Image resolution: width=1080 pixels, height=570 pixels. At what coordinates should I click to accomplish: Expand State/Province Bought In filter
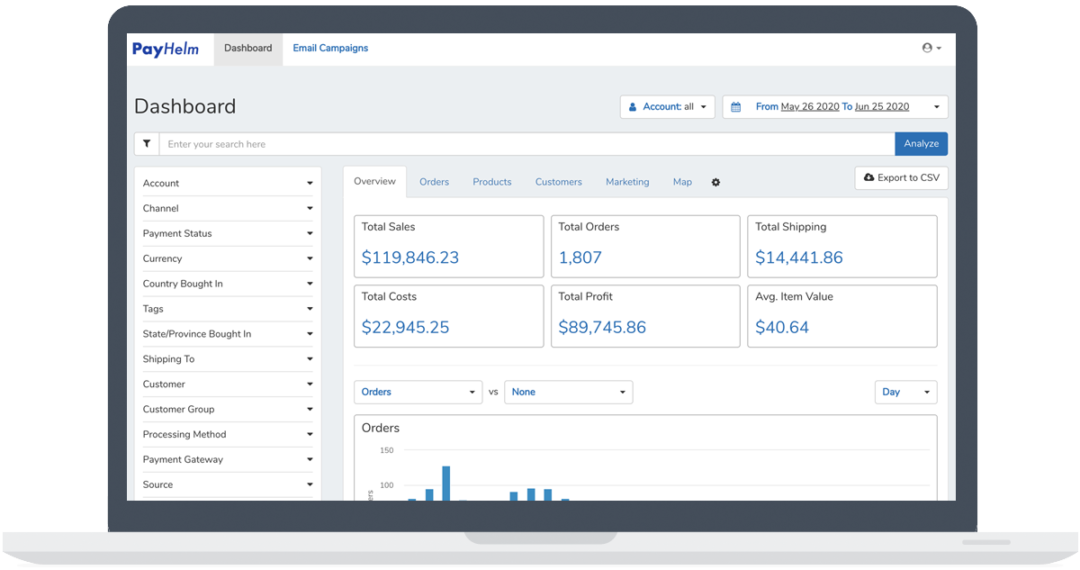[x=227, y=334]
